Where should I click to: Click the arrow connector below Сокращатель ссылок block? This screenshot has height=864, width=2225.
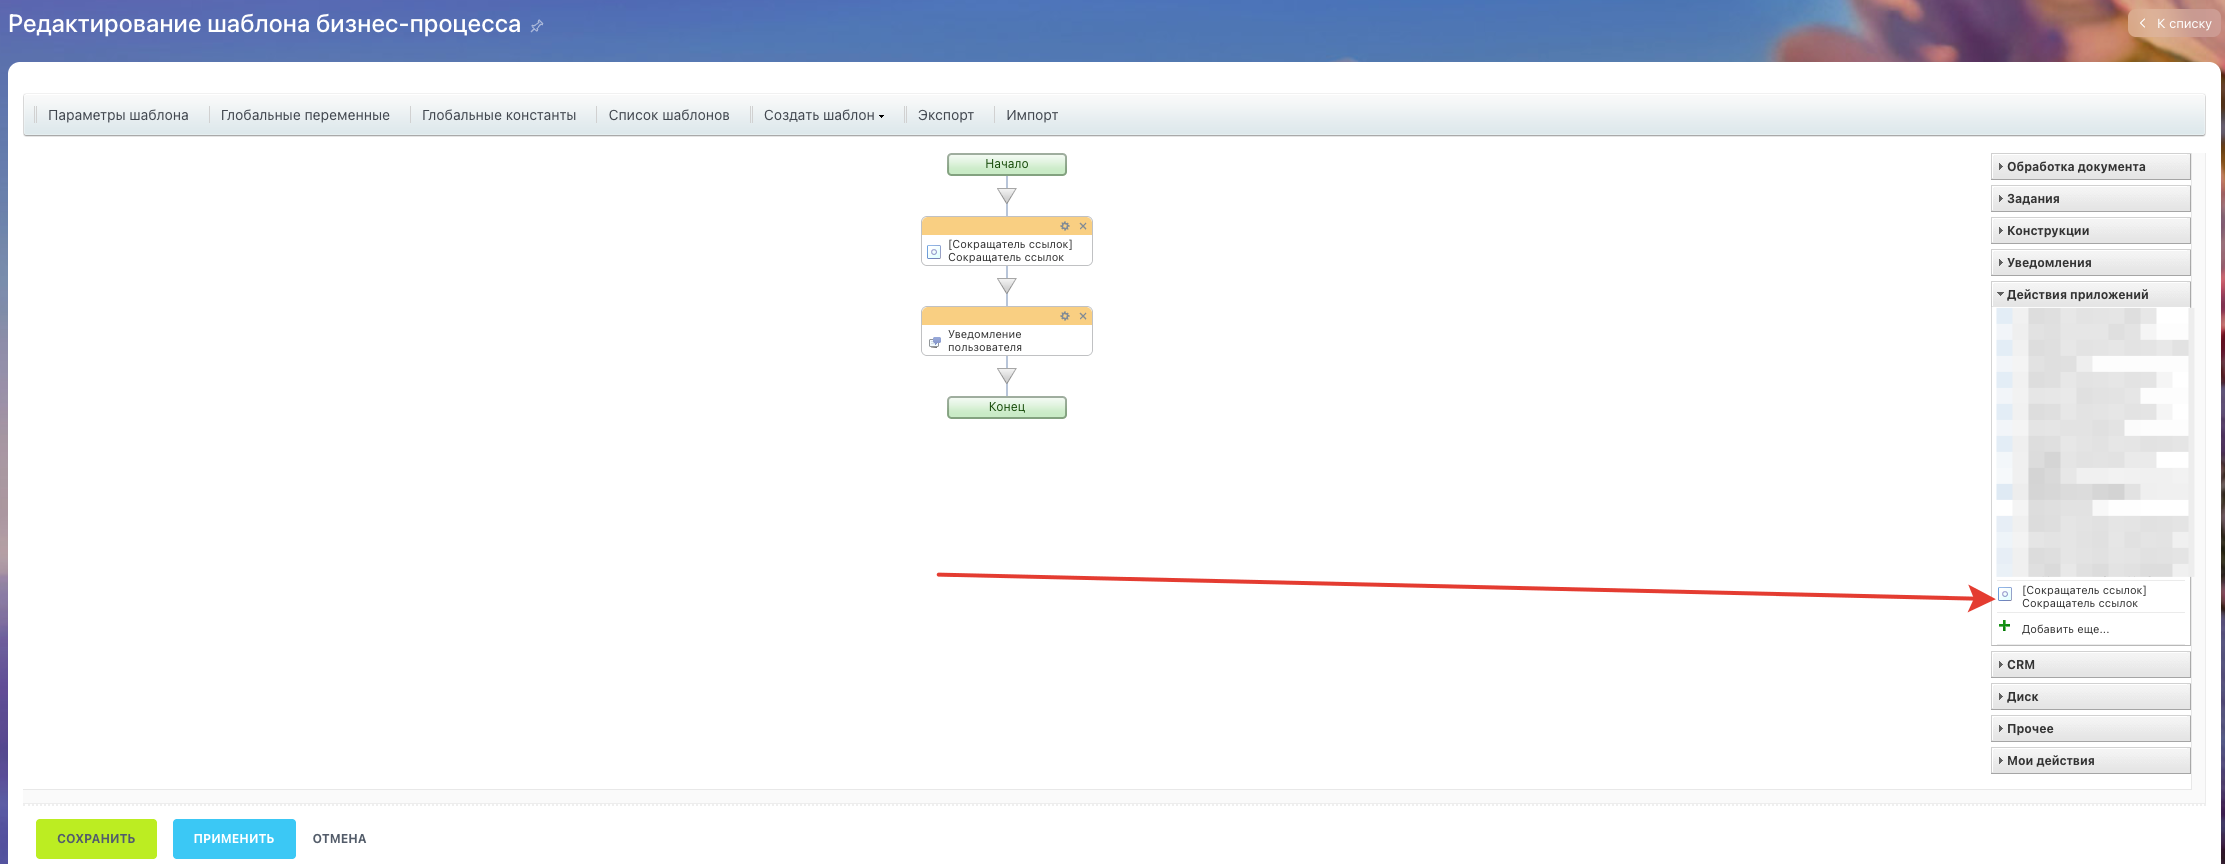coord(1007,286)
